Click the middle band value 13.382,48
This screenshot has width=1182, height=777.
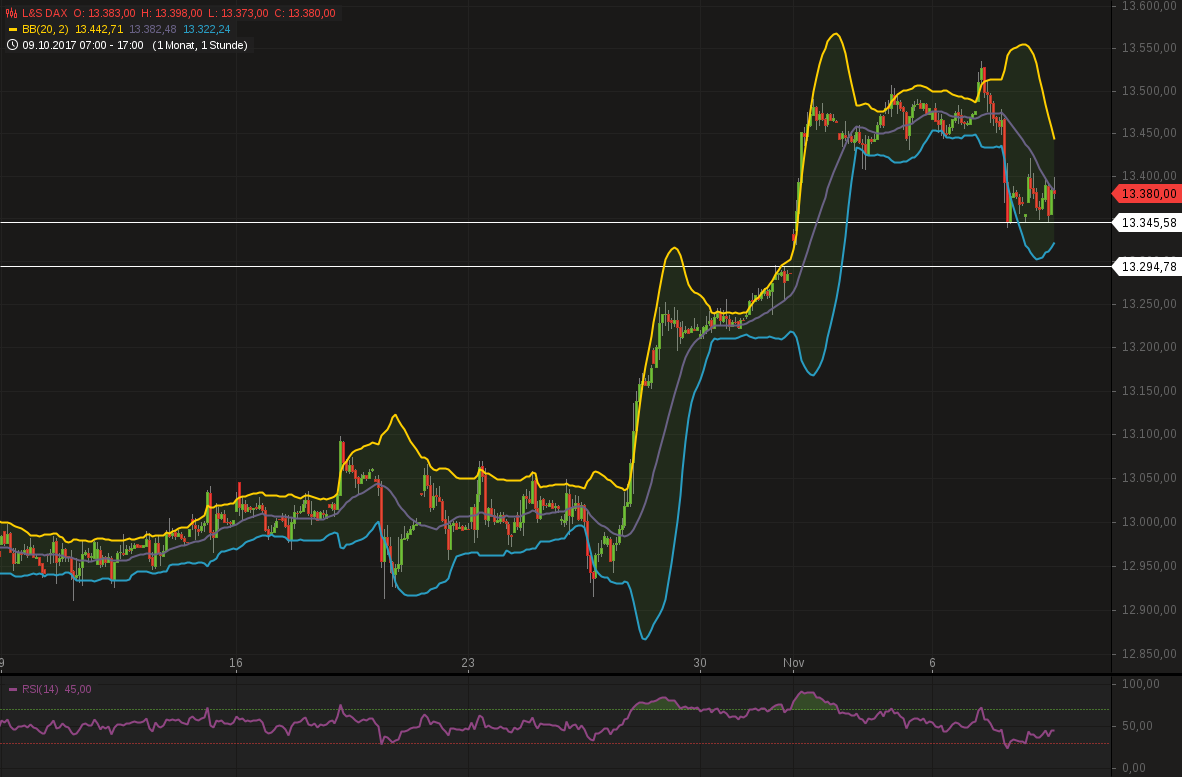pyautogui.click(x=153, y=29)
